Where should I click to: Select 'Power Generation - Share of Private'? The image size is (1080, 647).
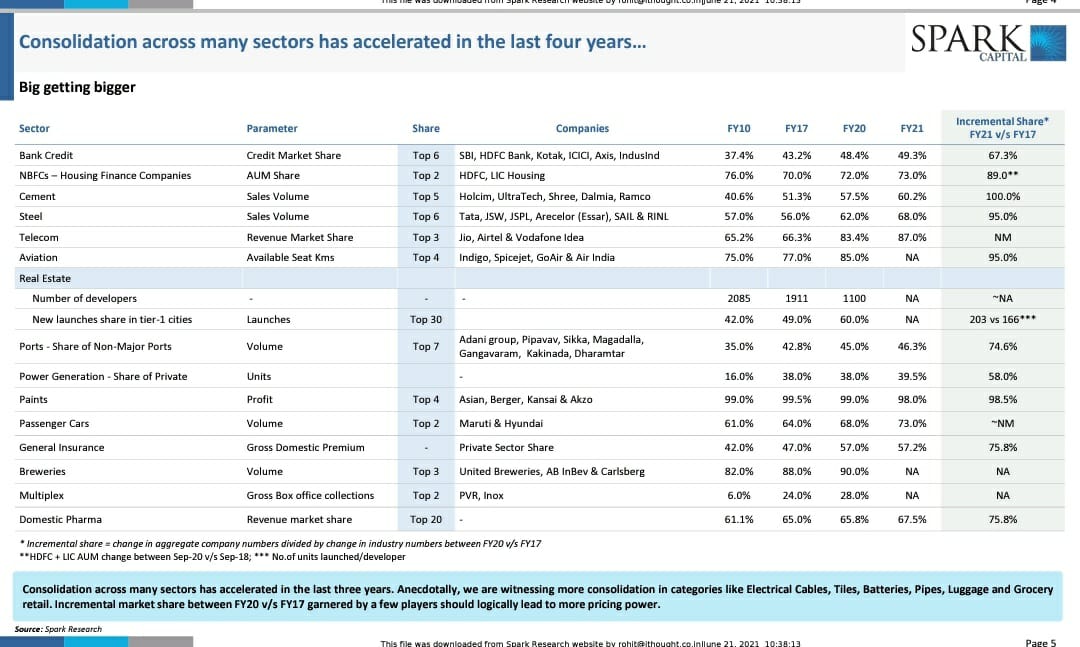coord(103,376)
